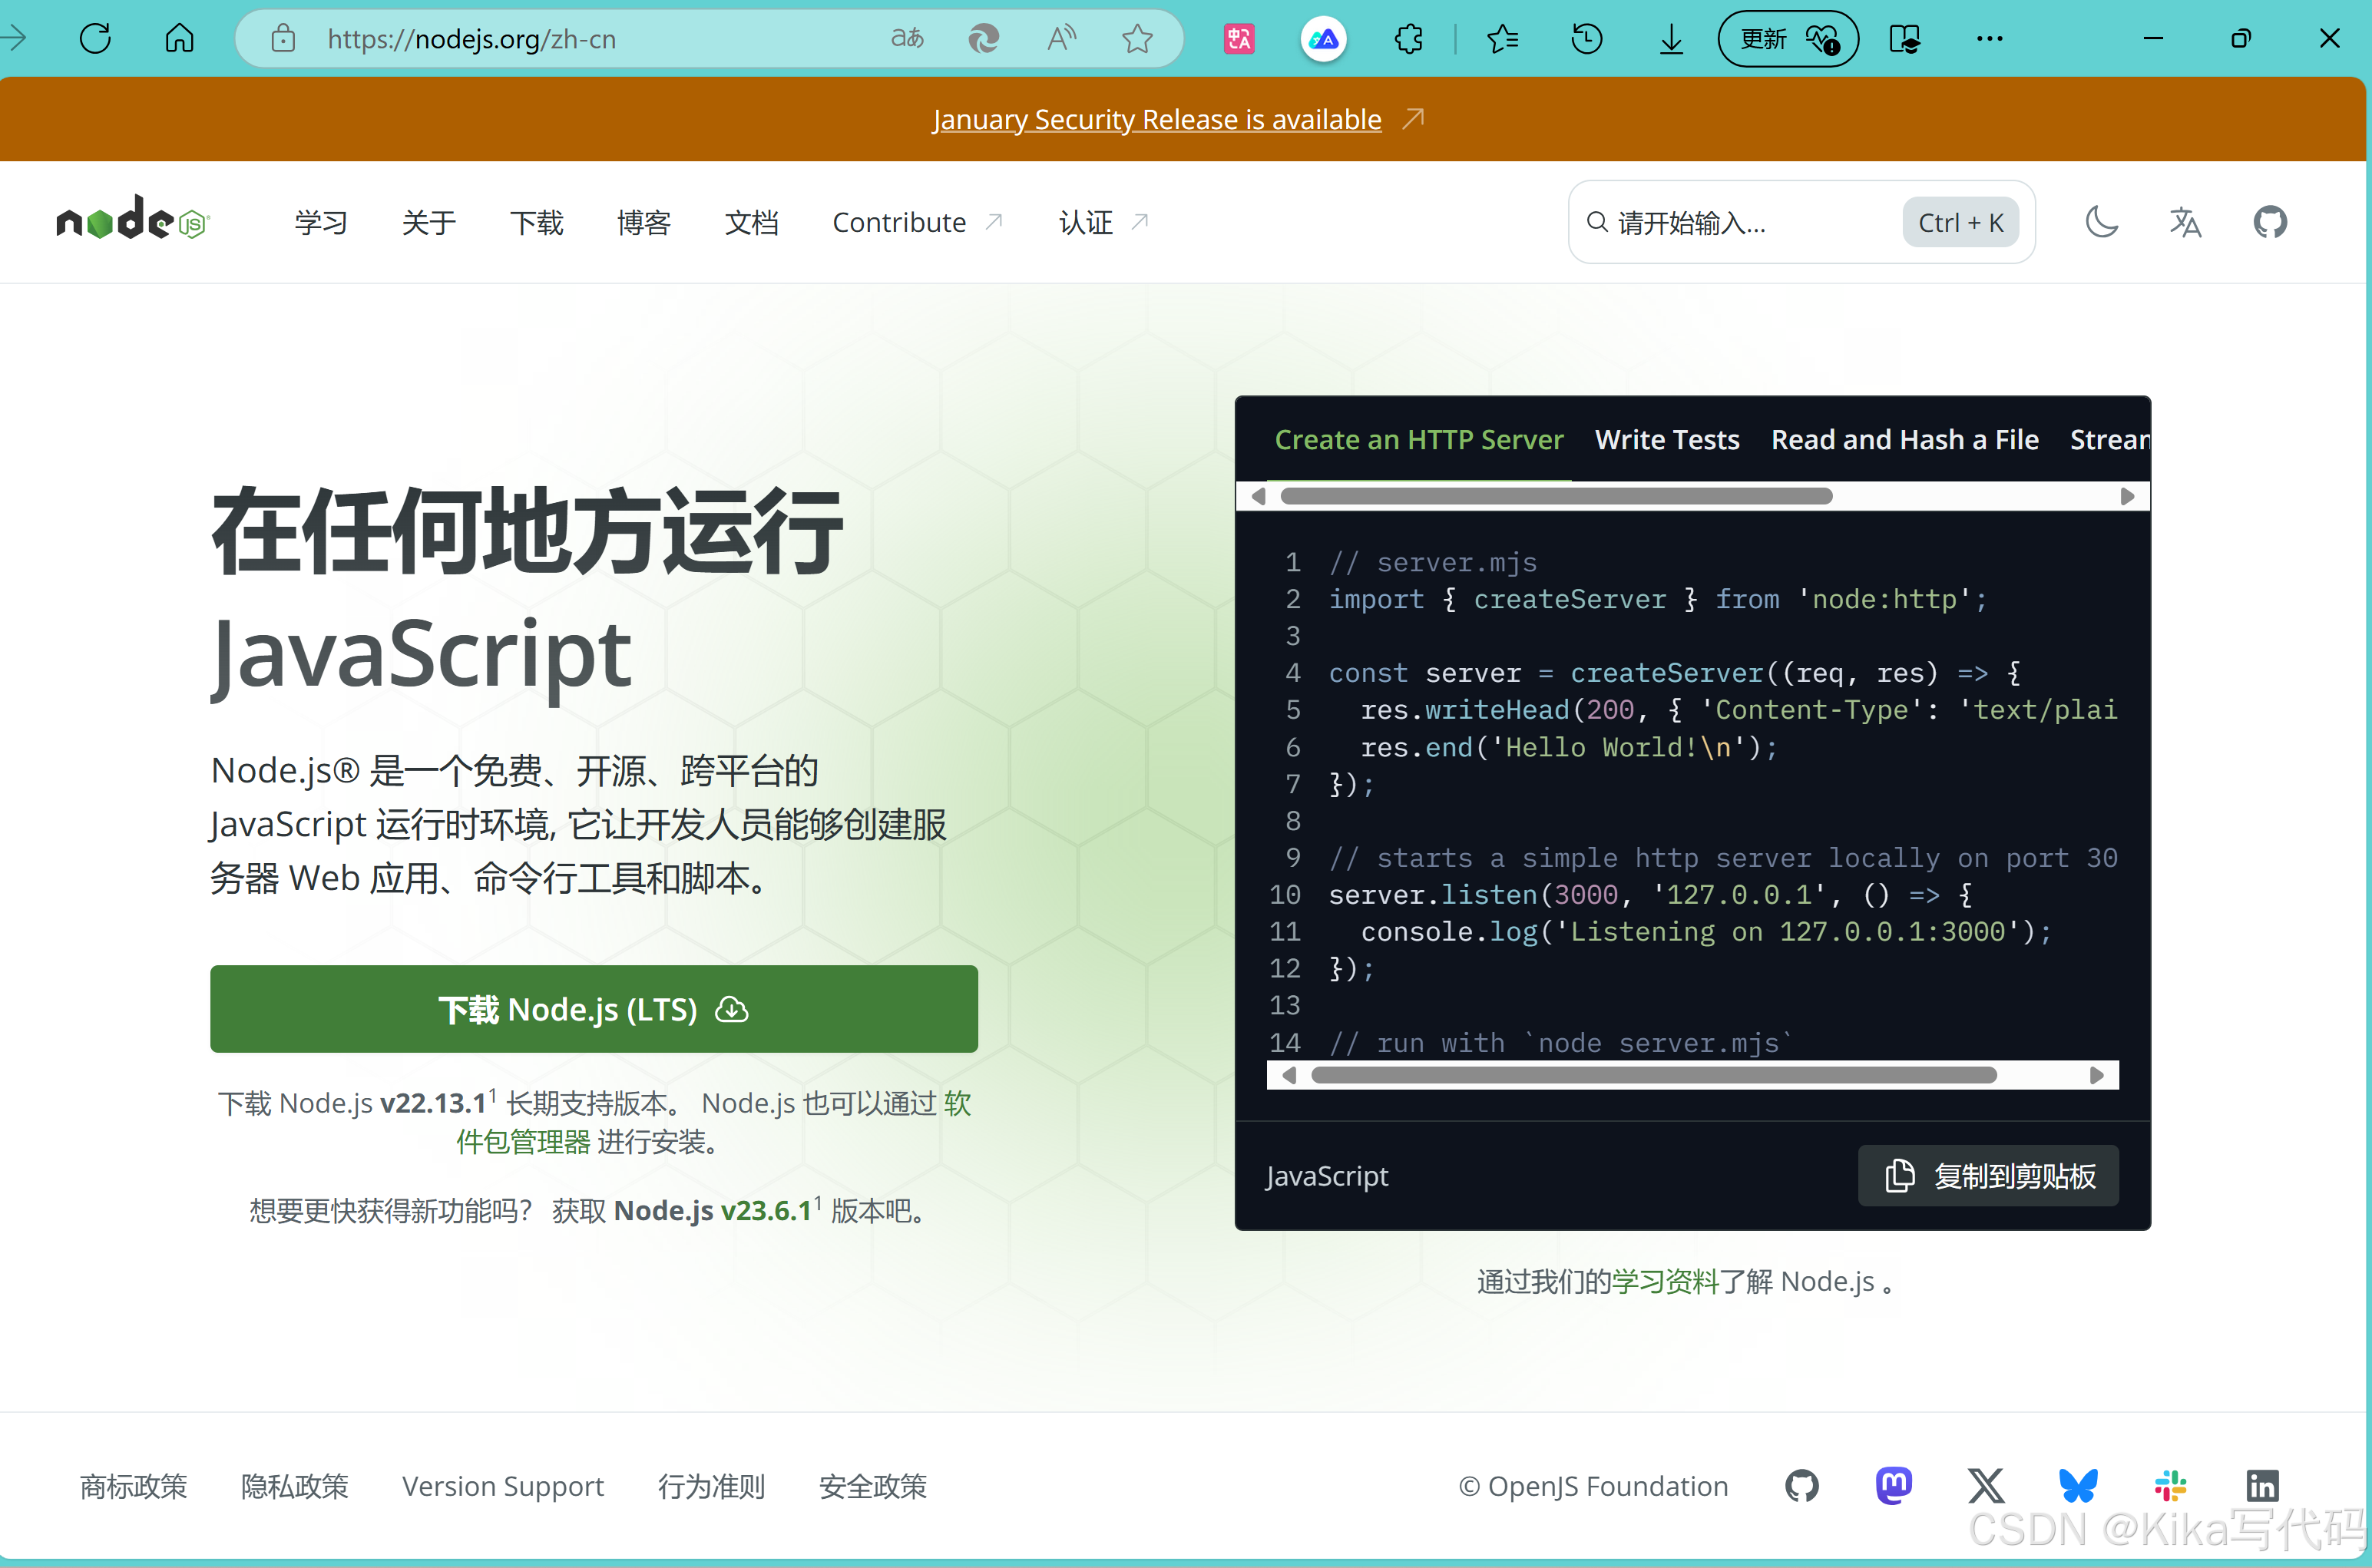Image resolution: width=2372 pixels, height=1568 pixels.
Task: Click the 下载 Node.js (LTS) button
Action: (x=593, y=1008)
